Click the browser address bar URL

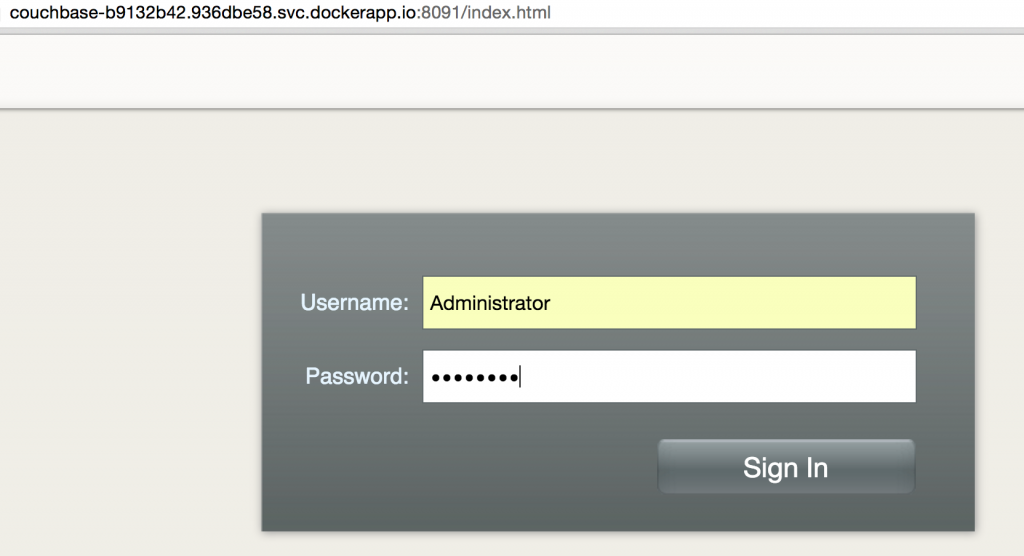280,12
